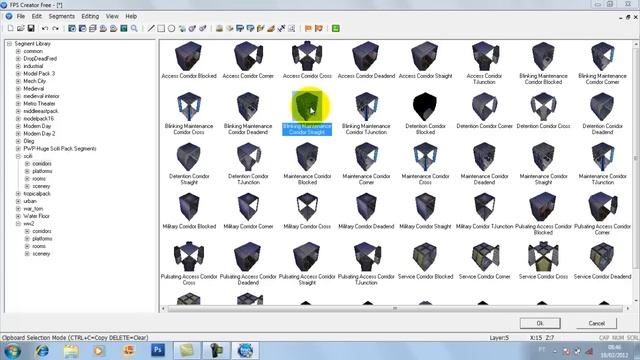
Task: Collapse the scifi tree node
Action: (x=18, y=156)
